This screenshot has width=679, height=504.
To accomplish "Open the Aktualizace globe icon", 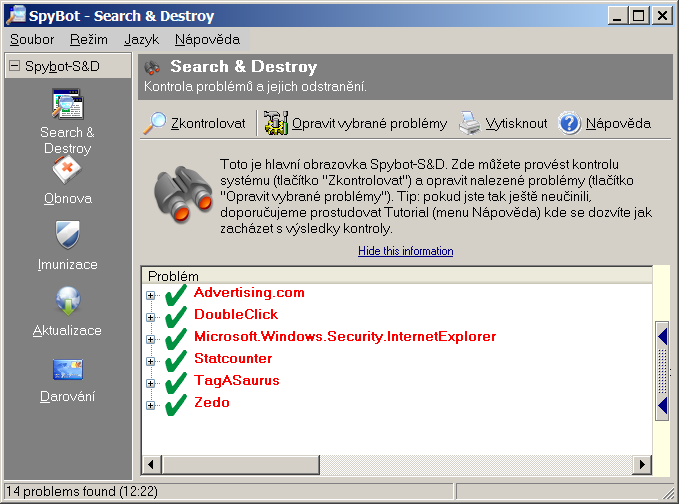I will [68, 301].
